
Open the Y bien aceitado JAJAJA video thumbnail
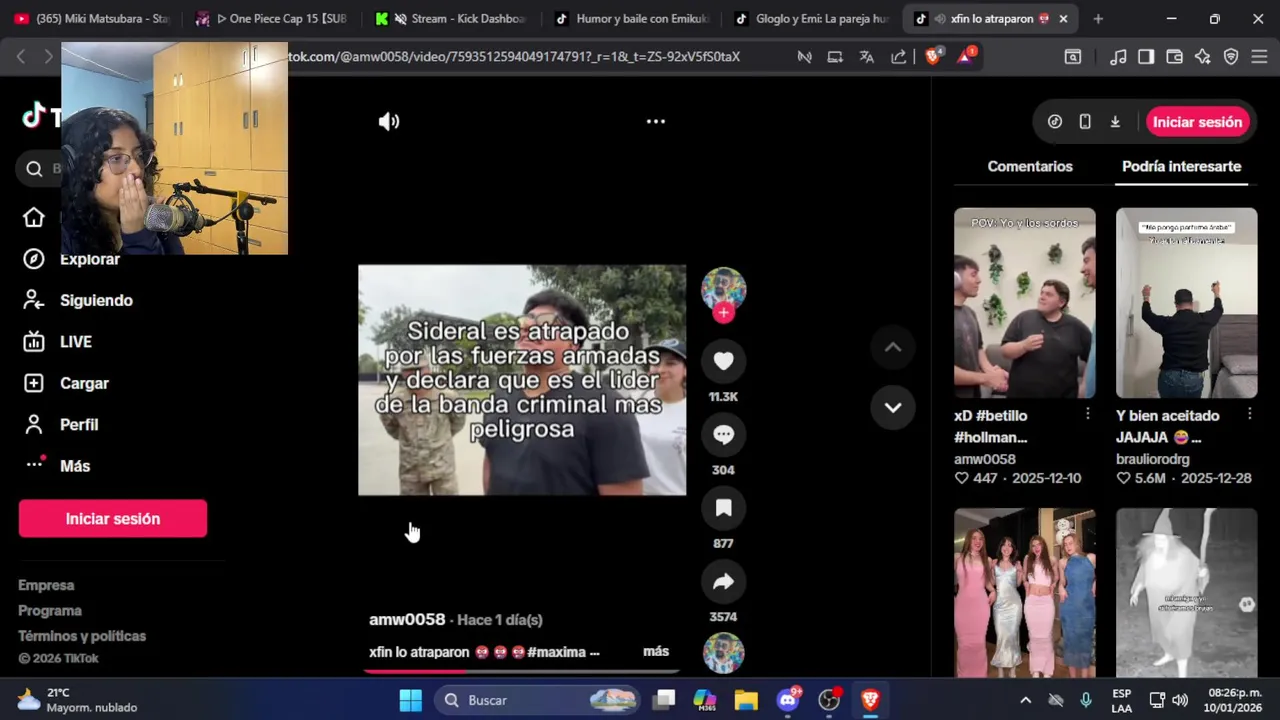click(1186, 303)
